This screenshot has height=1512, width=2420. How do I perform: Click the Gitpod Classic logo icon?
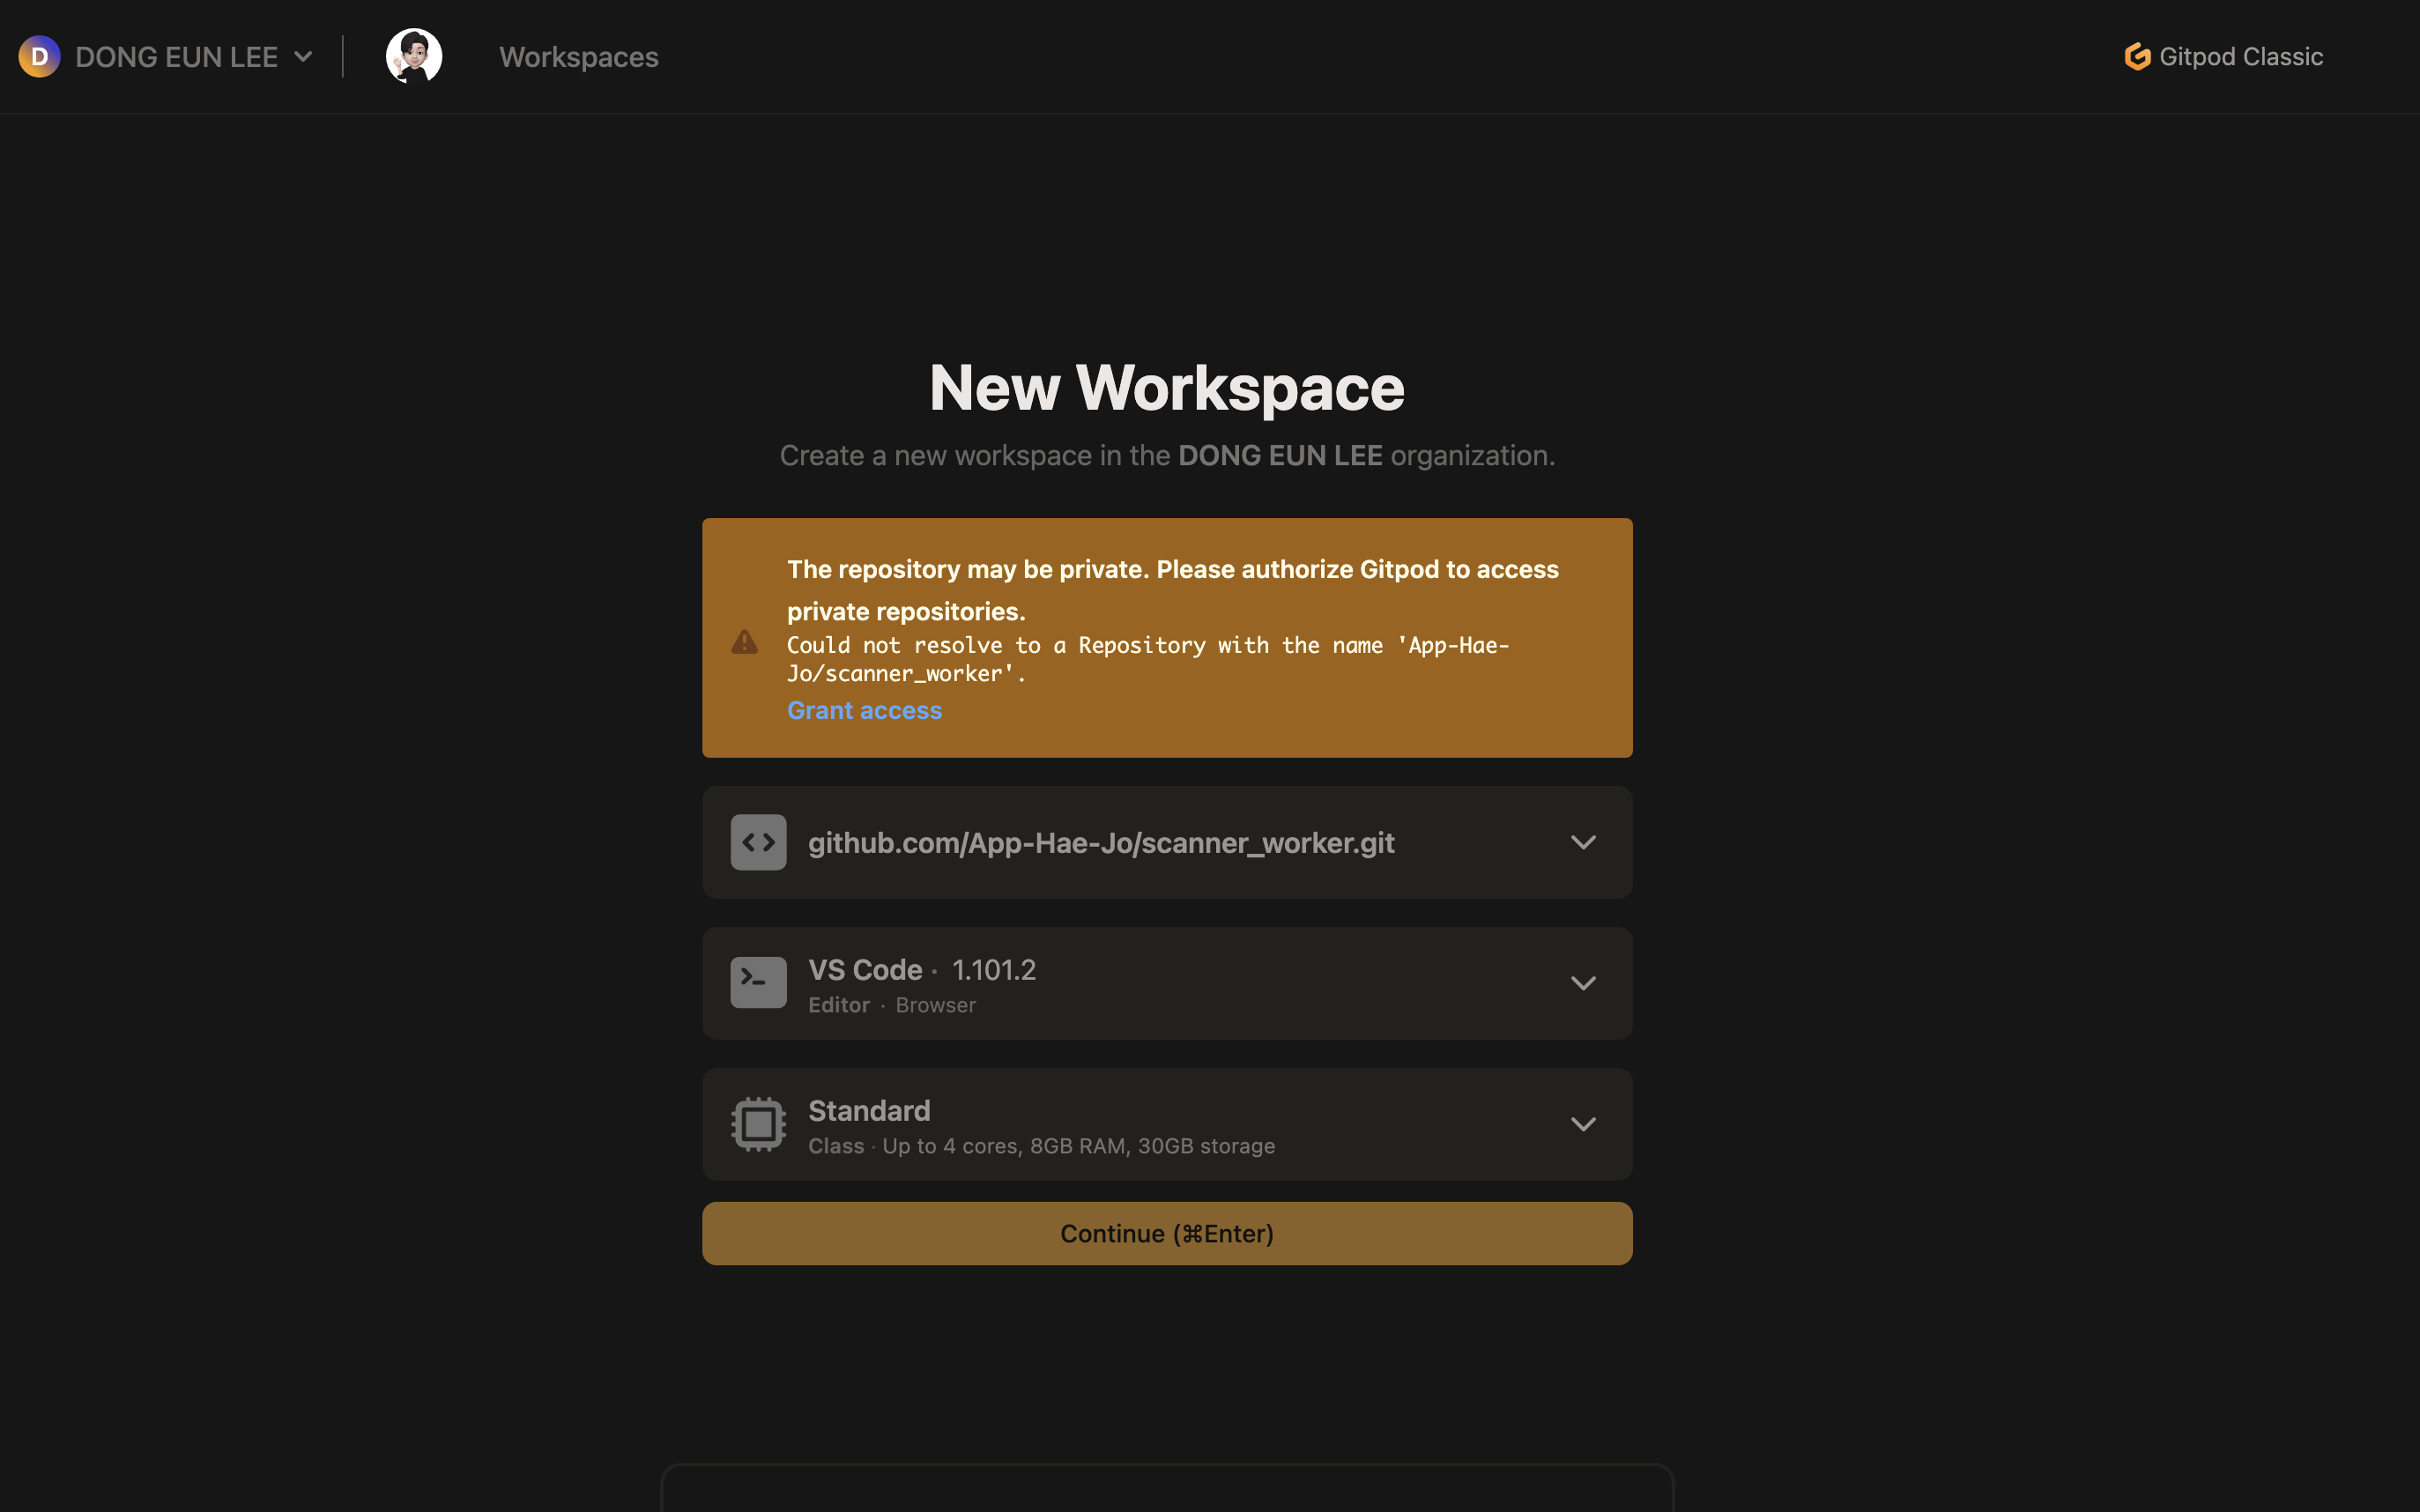[2137, 57]
